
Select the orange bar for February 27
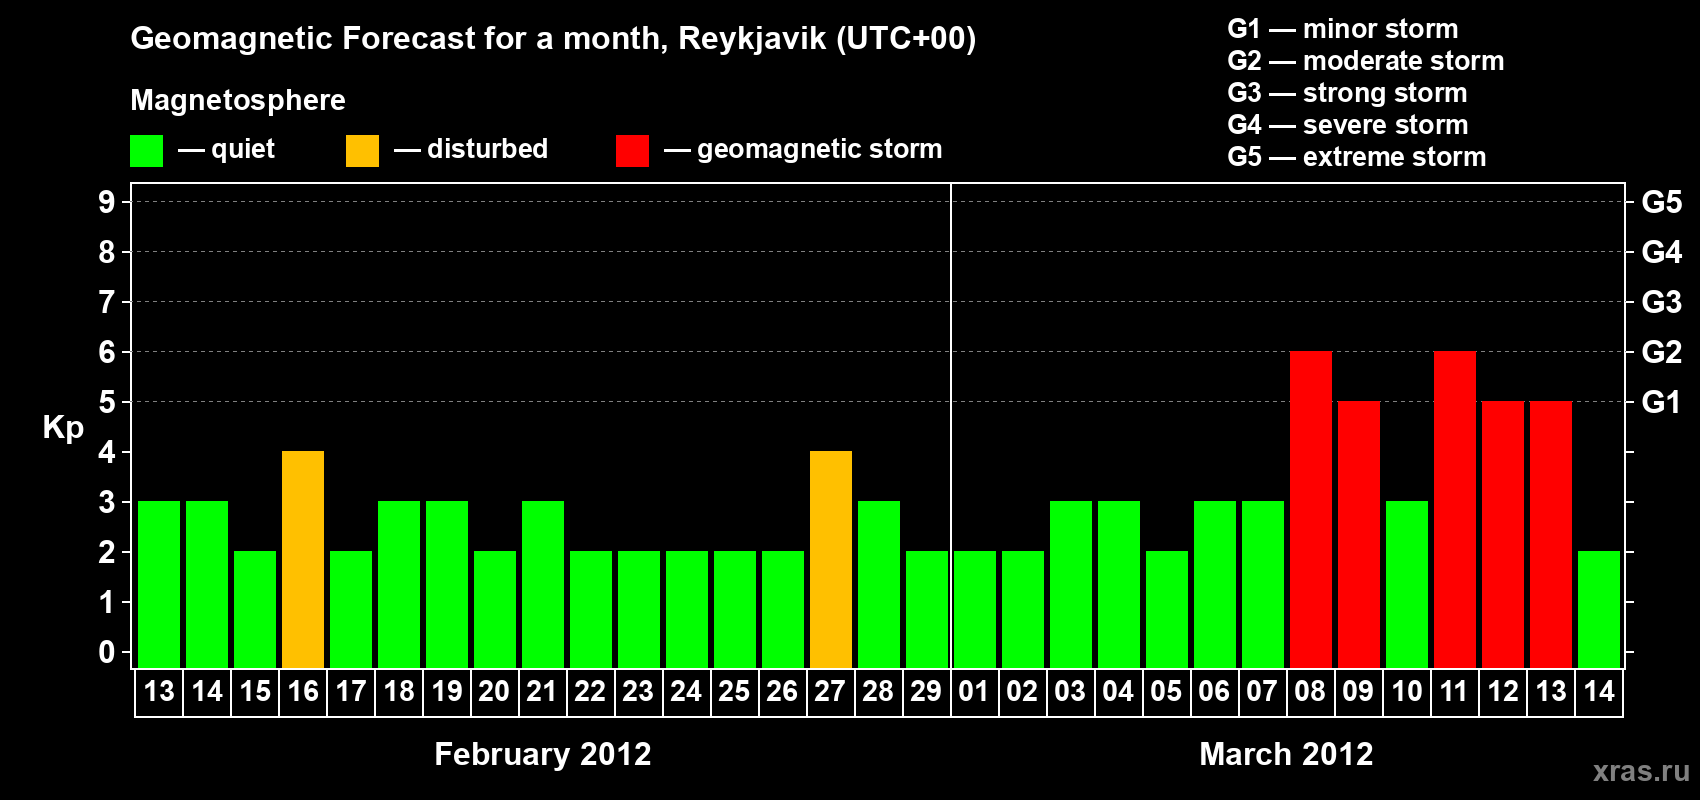(x=831, y=559)
